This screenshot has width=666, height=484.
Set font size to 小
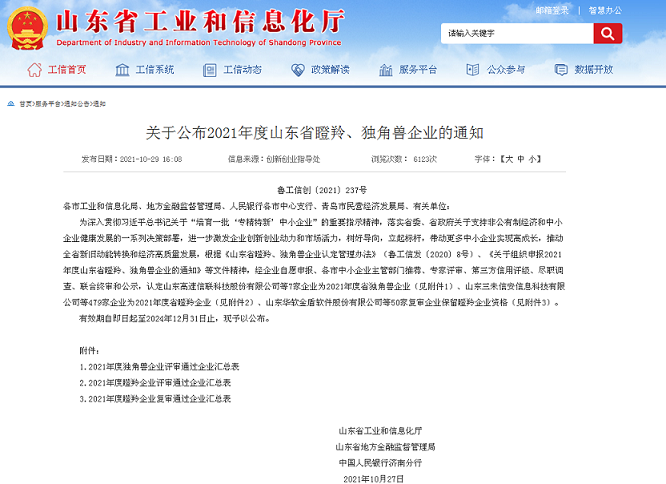coord(532,159)
